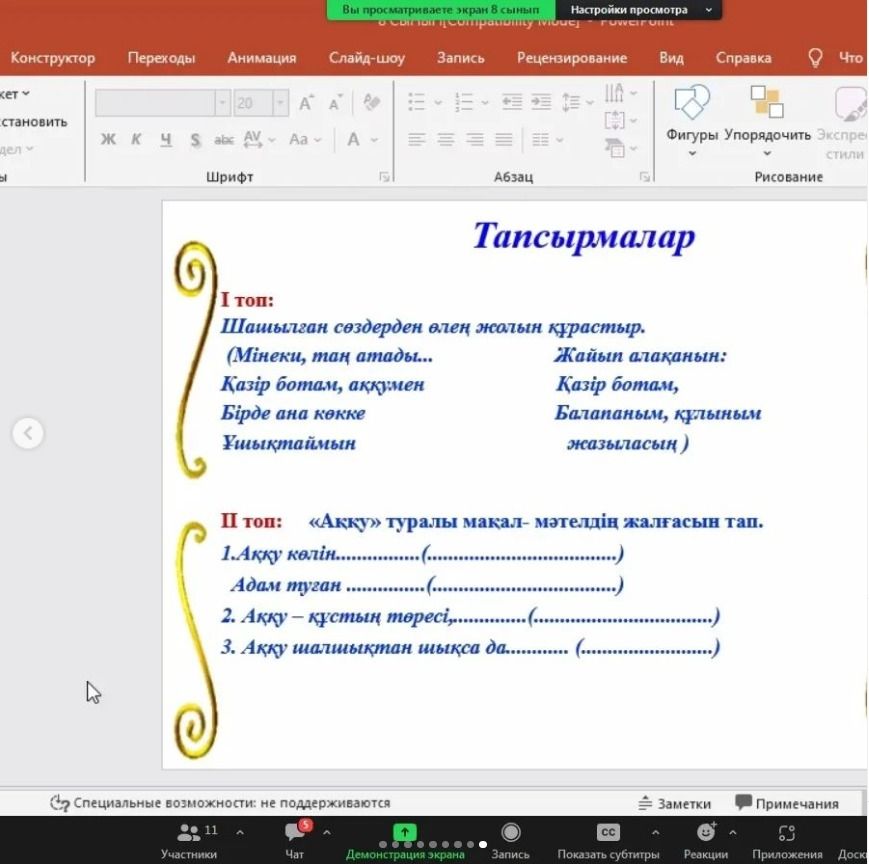
Task: Click the Реакции smiley icon
Action: coord(706,833)
